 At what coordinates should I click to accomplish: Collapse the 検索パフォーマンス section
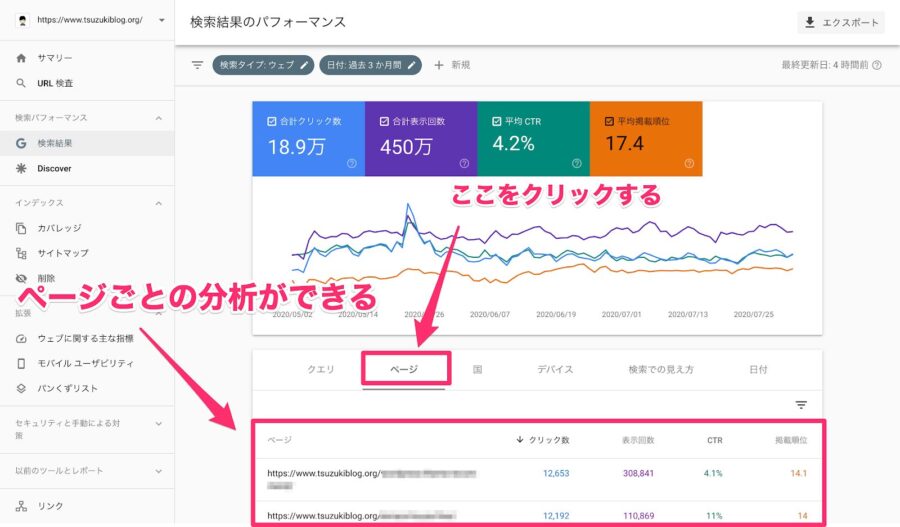[158, 118]
